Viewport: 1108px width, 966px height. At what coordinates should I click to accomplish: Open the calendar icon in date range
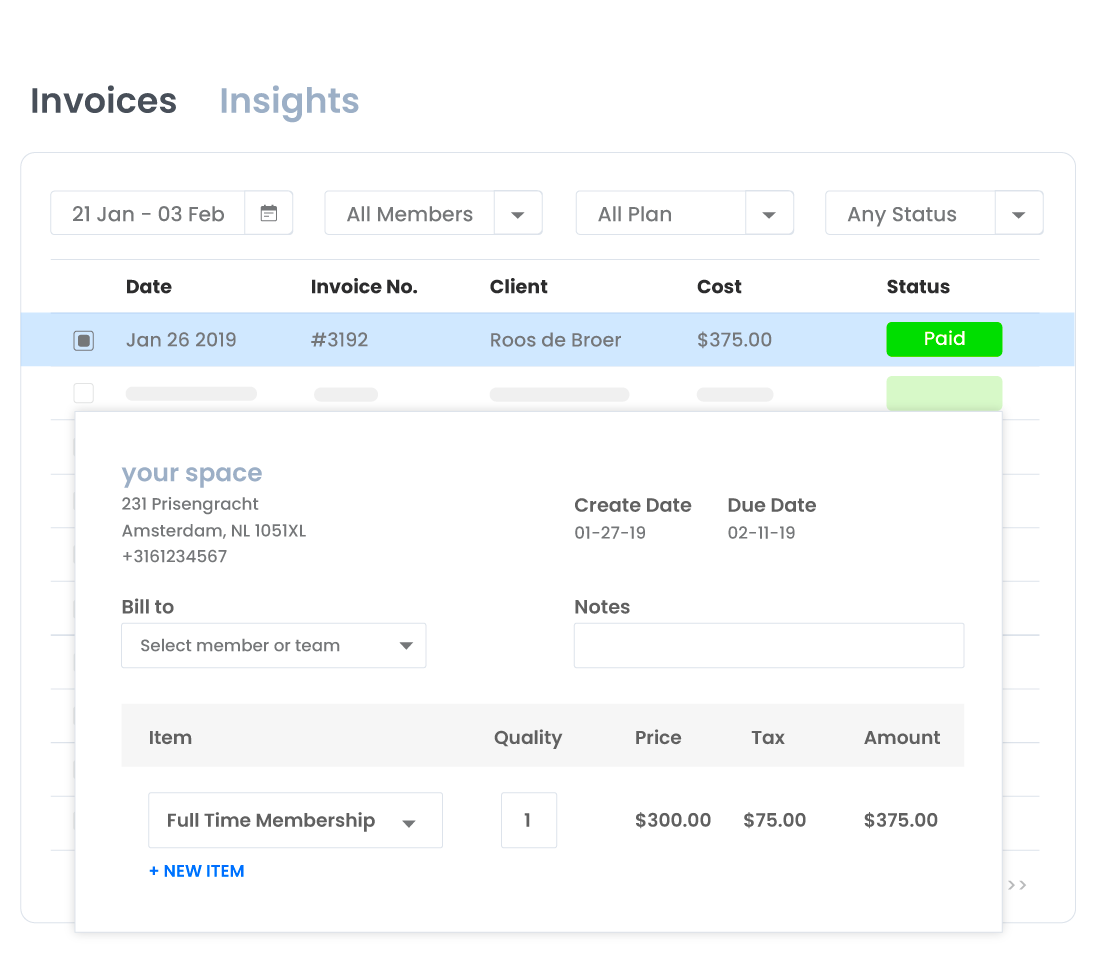[269, 213]
